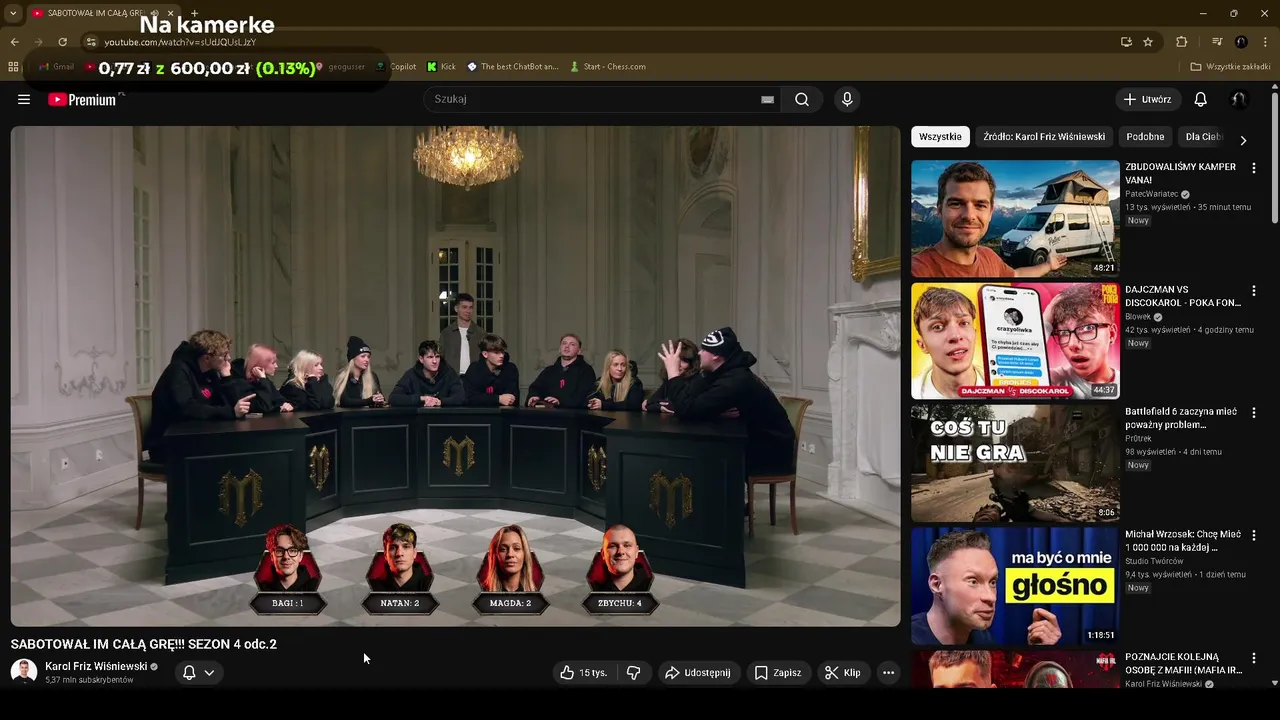The width and height of the screenshot is (1280, 720).
Task: Open the Karol Friz Wiśniewski channel name link
Action: click(x=96, y=666)
